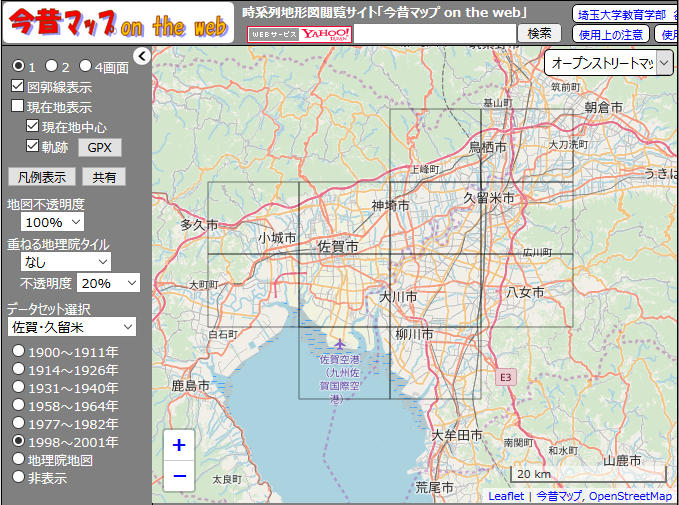Screen dimensions: 679x505
Task: Select the 1914～1926年 period radio
Action: (18, 369)
